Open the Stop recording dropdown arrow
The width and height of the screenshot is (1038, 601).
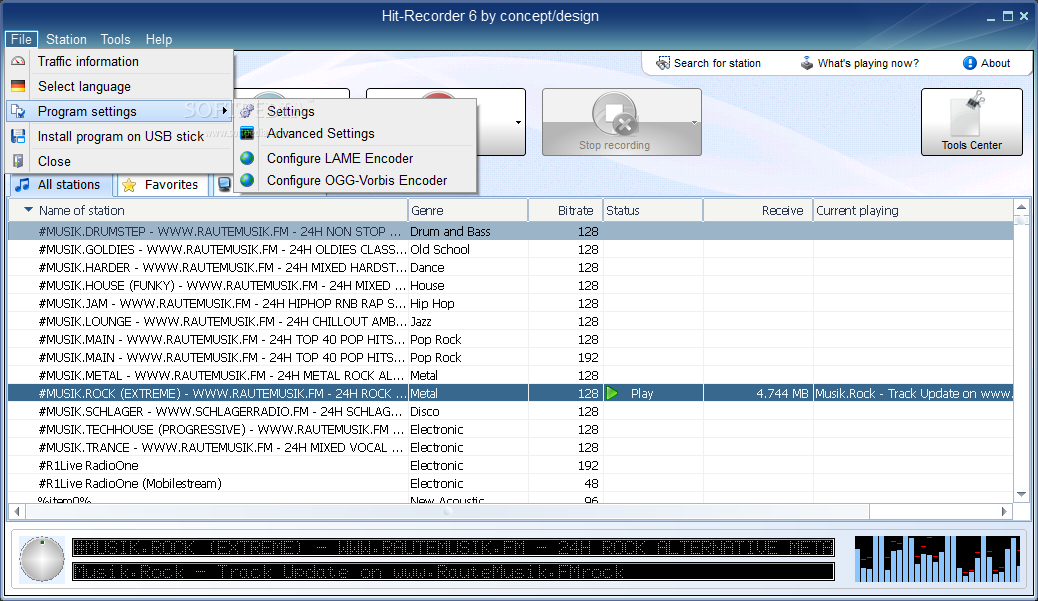pyautogui.click(x=694, y=122)
